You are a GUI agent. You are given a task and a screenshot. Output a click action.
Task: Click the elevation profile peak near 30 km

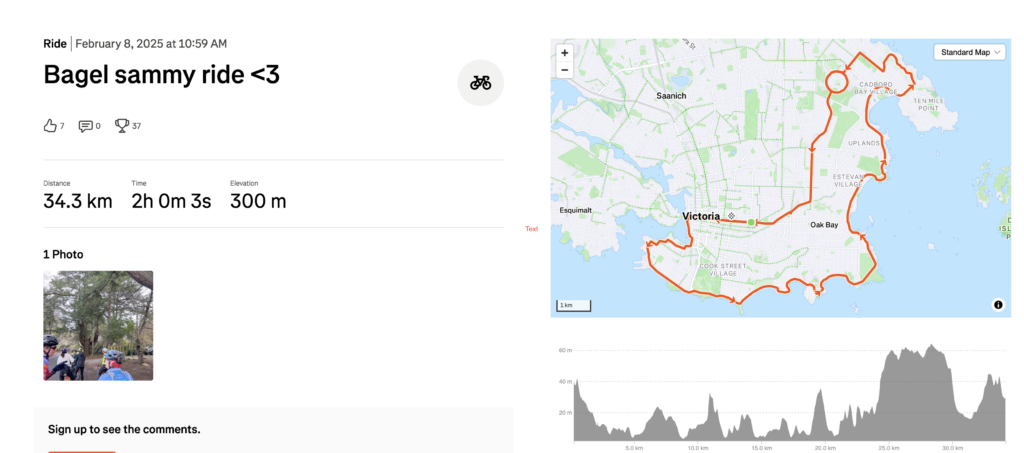(932, 349)
